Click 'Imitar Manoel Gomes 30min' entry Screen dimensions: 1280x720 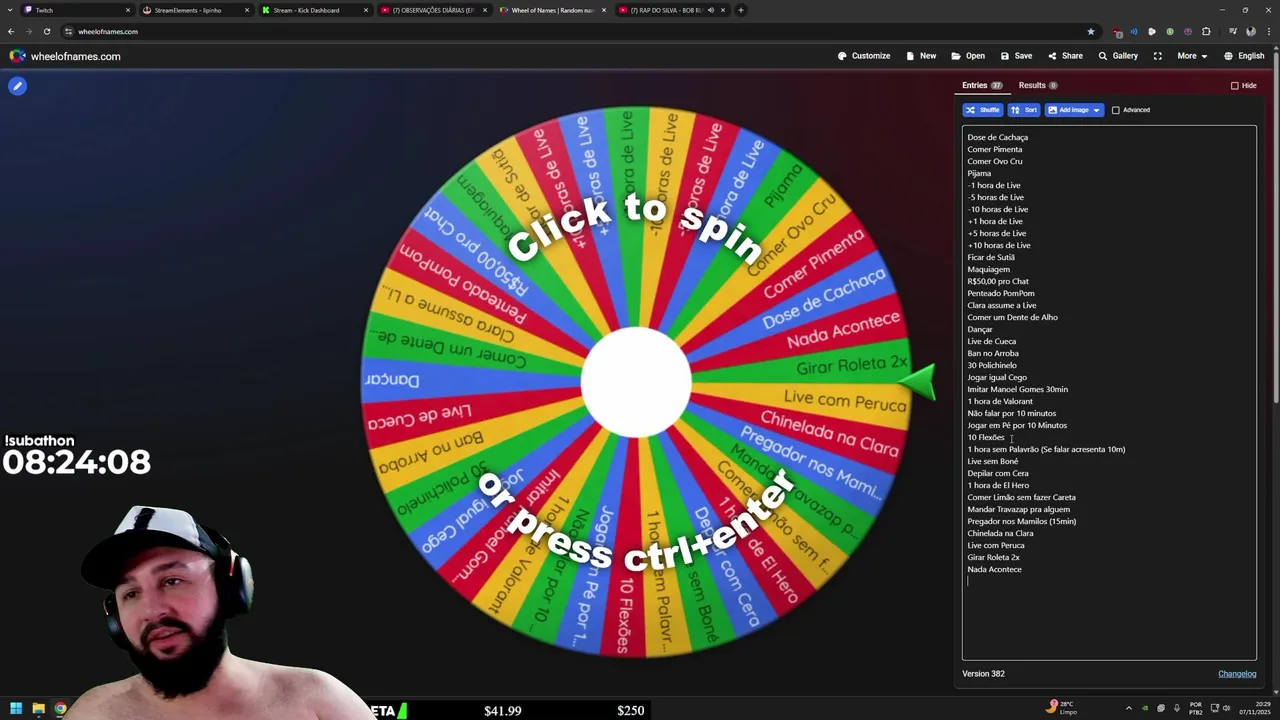[1017, 389]
